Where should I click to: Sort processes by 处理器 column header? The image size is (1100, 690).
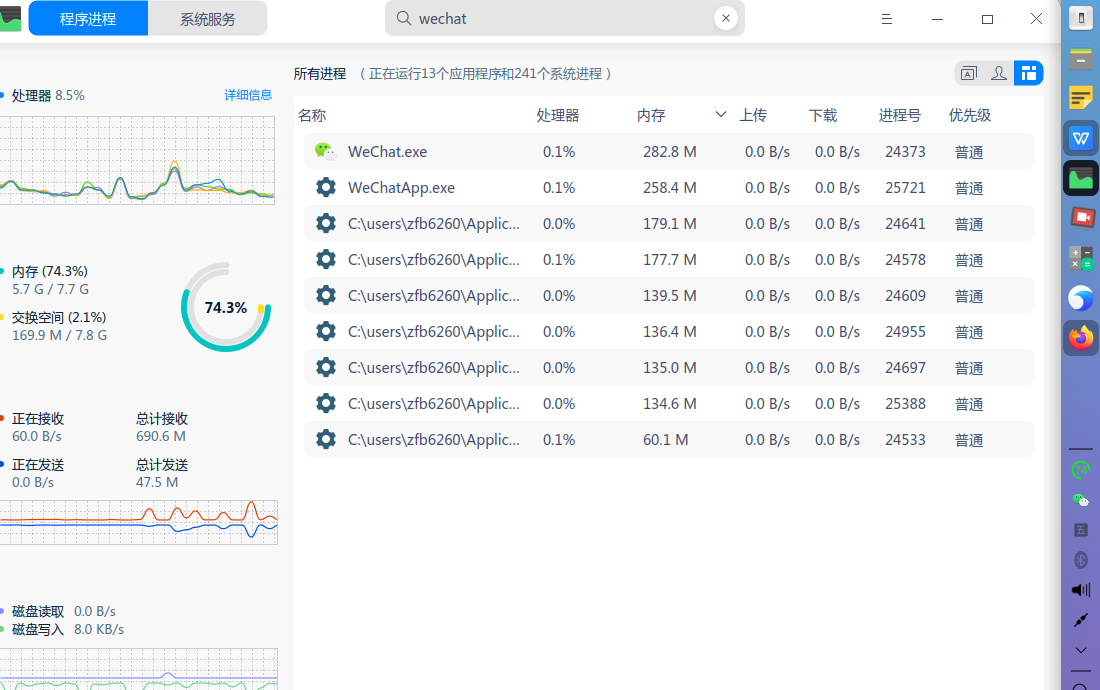(558, 115)
